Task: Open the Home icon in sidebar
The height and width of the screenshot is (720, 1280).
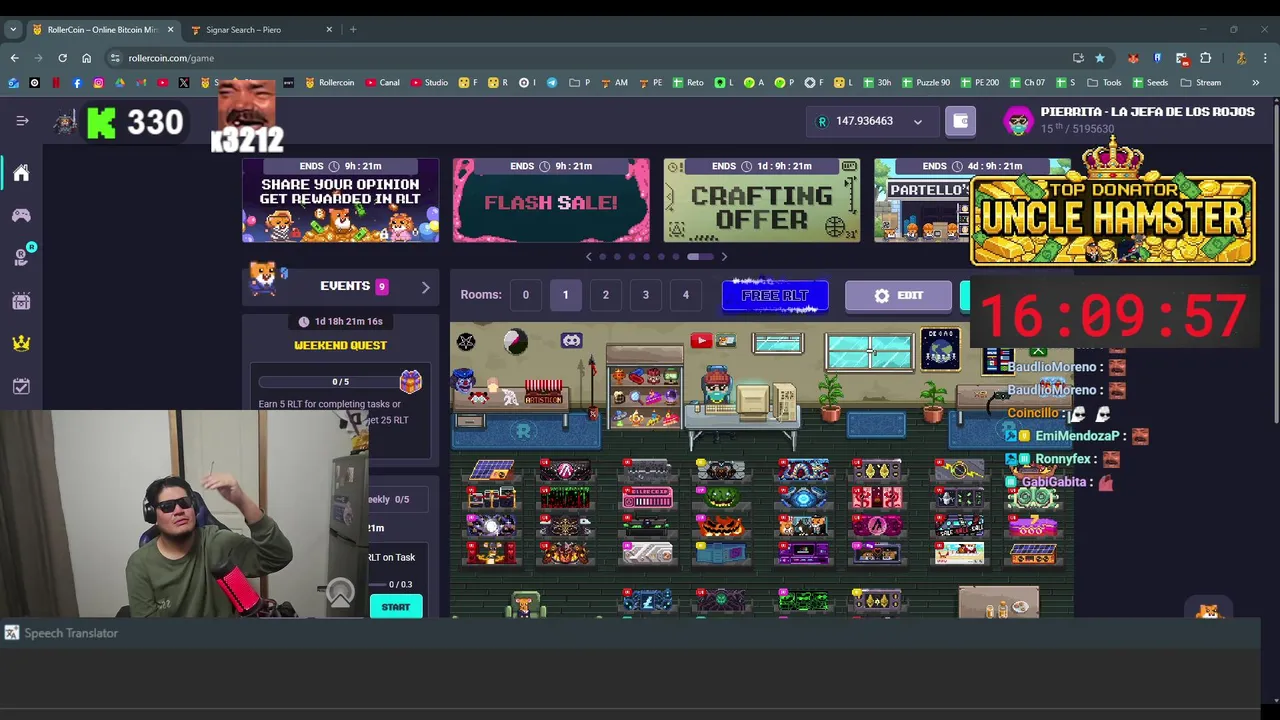Action: [x=21, y=173]
